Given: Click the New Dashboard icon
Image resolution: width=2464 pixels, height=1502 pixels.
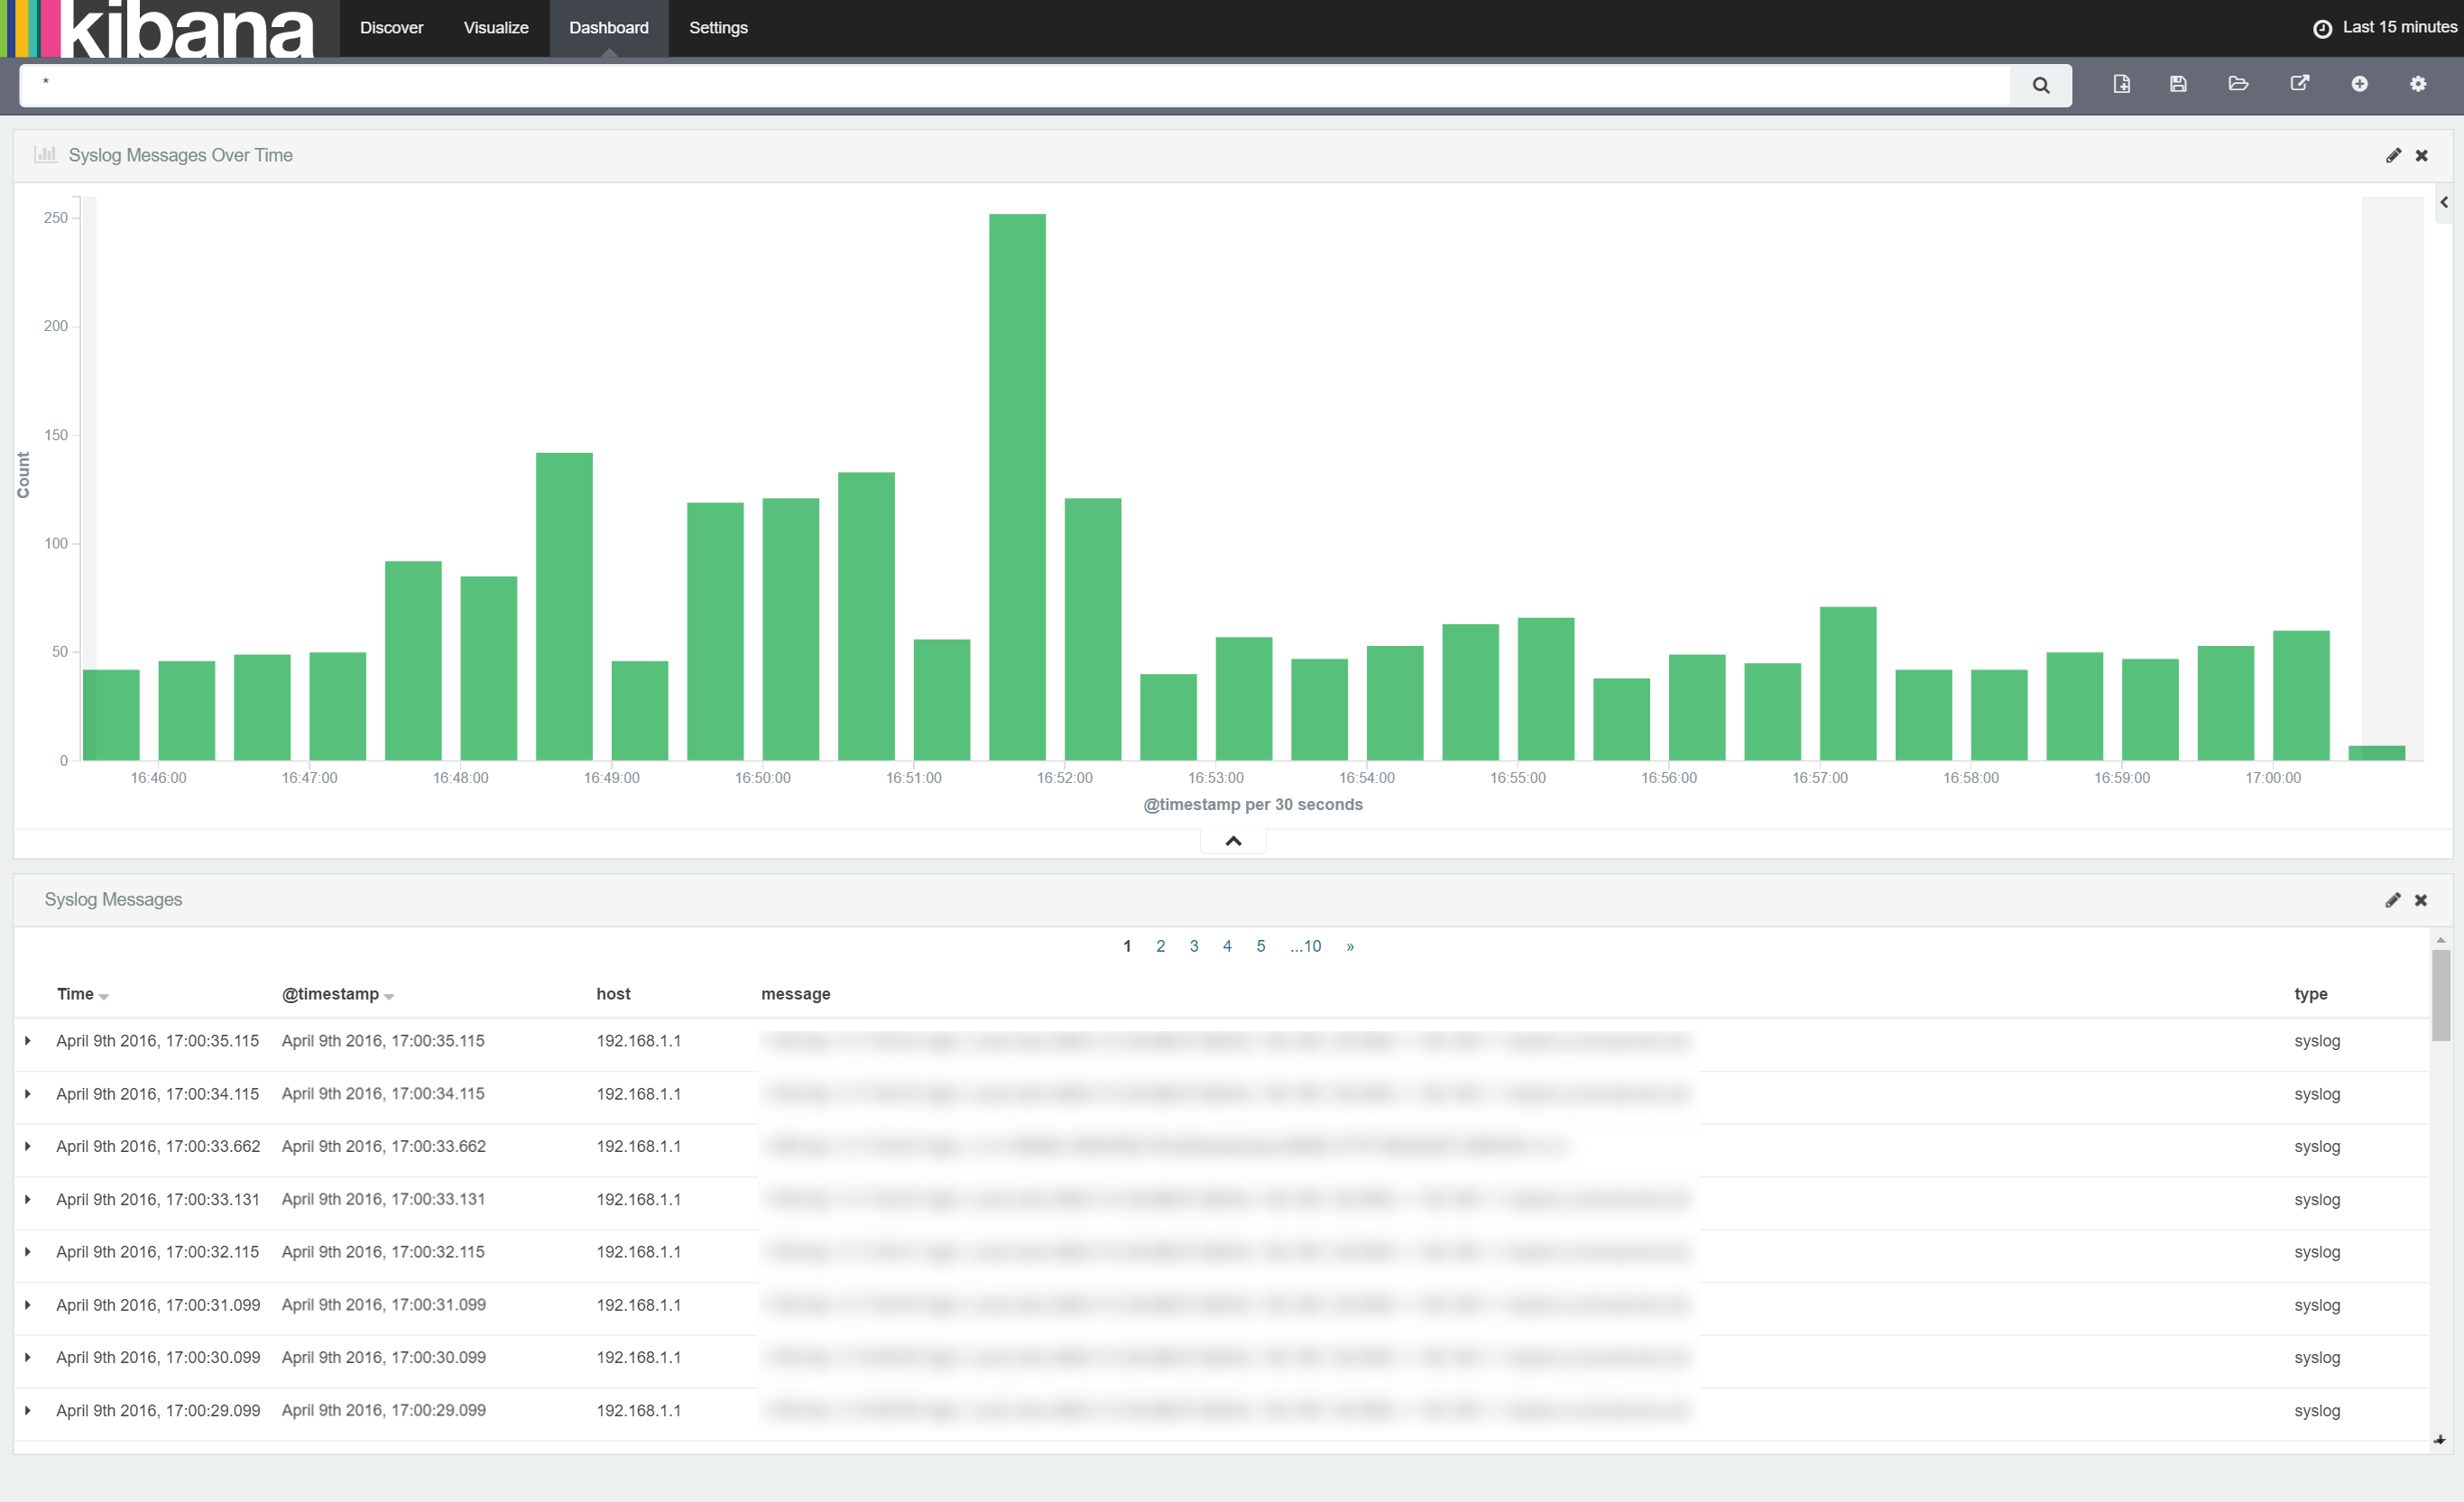Looking at the screenshot, I should click(x=2121, y=84).
